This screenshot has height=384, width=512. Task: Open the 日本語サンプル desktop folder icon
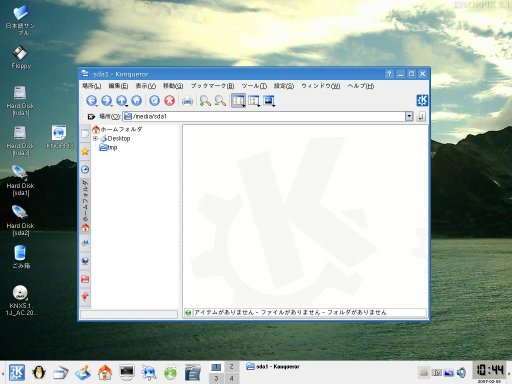tap(21, 21)
